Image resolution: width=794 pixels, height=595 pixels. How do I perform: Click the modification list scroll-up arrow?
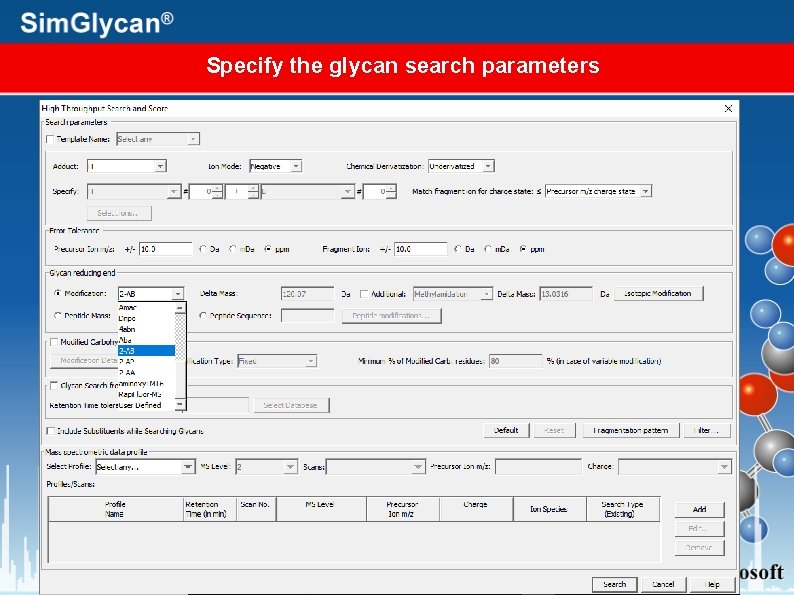click(x=180, y=308)
